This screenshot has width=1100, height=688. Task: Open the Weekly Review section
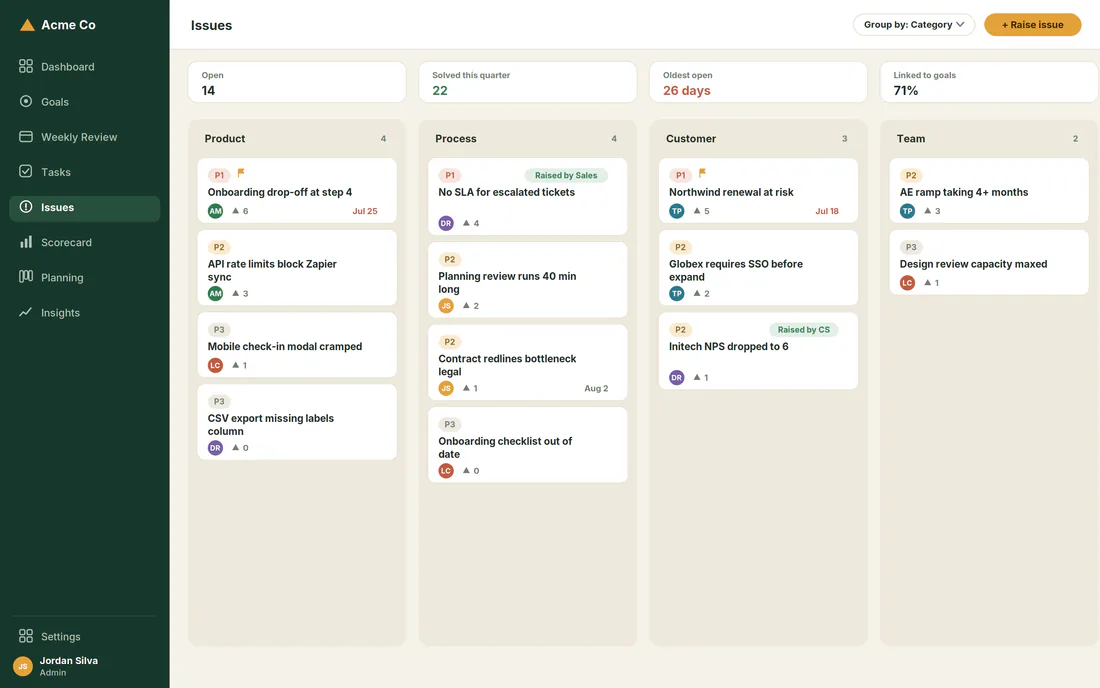click(x=84, y=137)
